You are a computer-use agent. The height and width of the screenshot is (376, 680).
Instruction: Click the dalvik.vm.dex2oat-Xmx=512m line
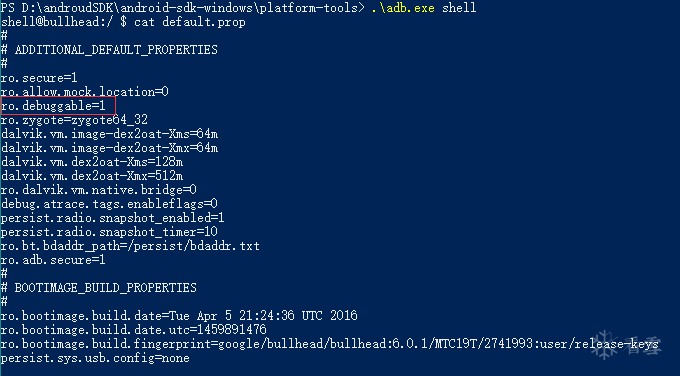92,176
